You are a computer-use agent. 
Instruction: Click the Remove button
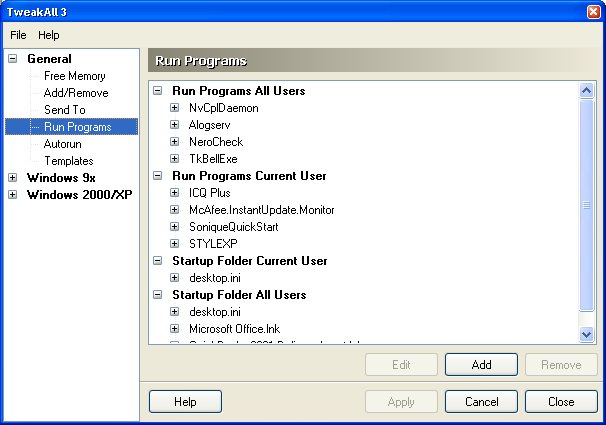[x=561, y=364]
